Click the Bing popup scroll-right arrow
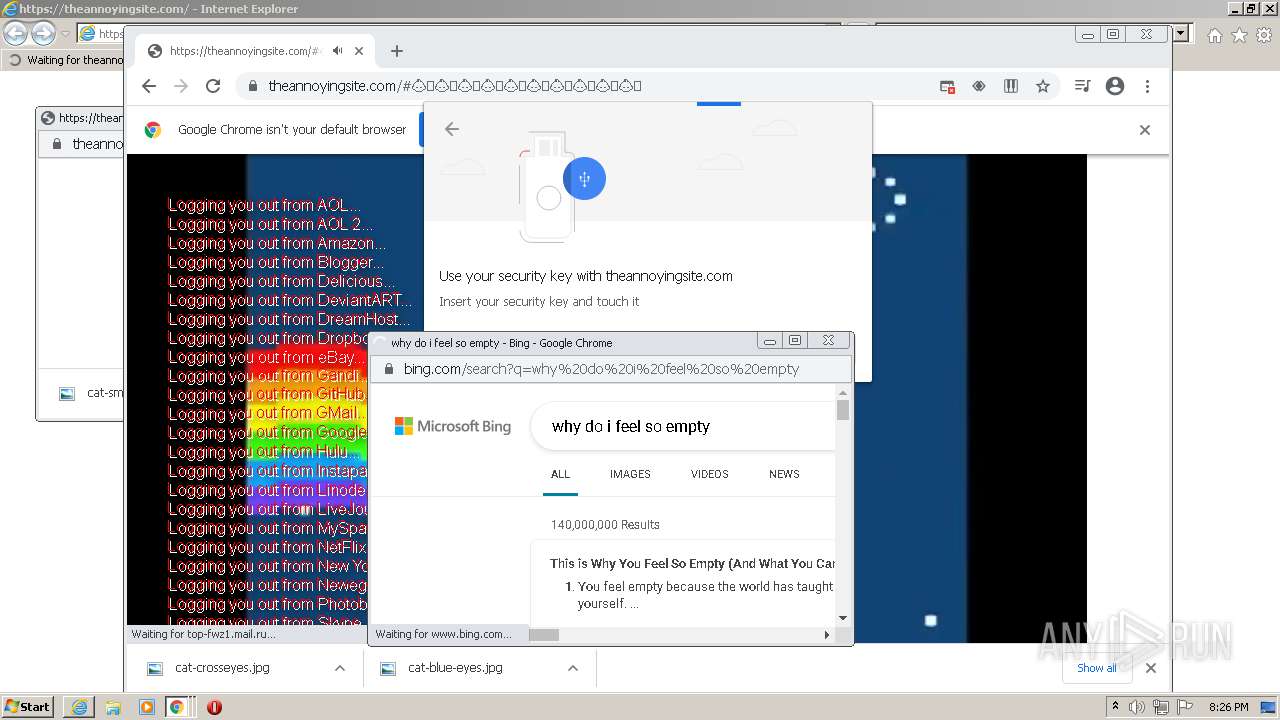Viewport: 1280px width, 720px height. [x=827, y=634]
